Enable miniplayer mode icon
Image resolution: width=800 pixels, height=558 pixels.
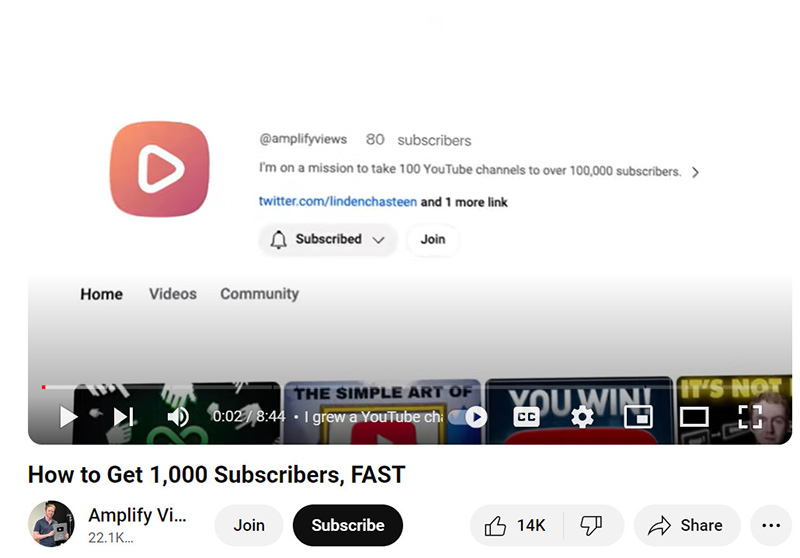point(638,417)
